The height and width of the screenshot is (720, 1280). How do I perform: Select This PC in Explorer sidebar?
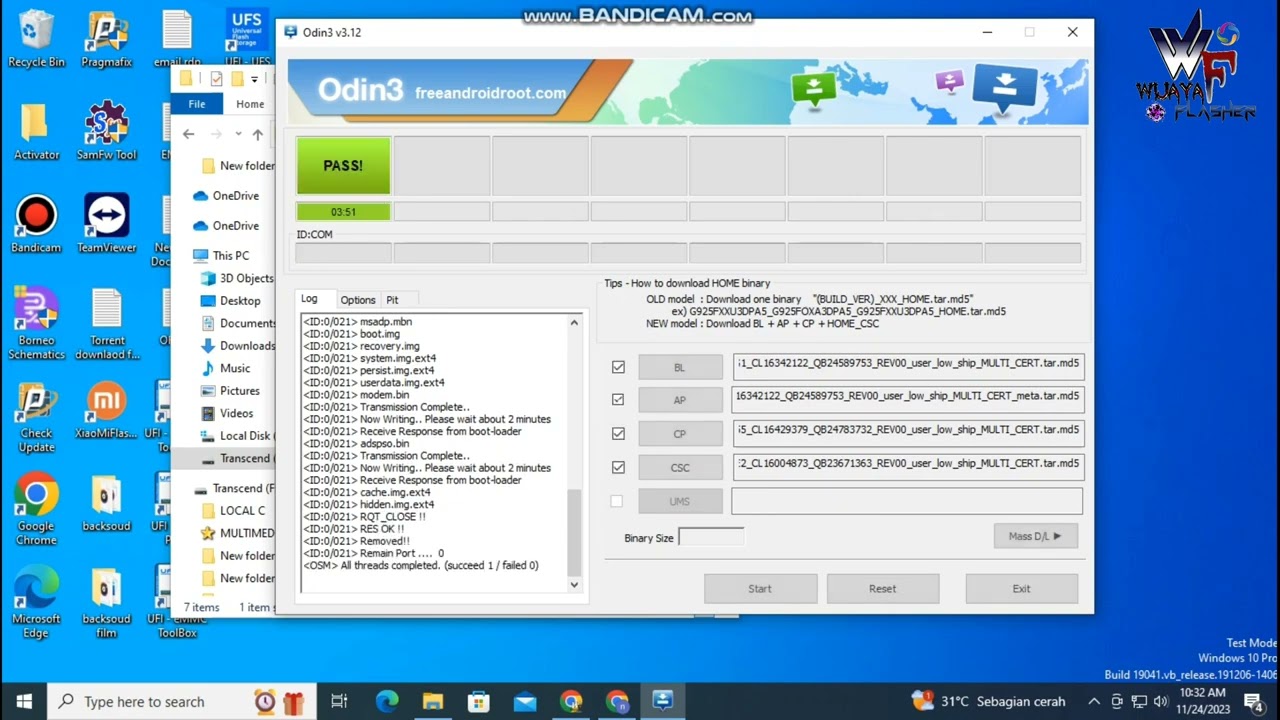tap(230, 256)
